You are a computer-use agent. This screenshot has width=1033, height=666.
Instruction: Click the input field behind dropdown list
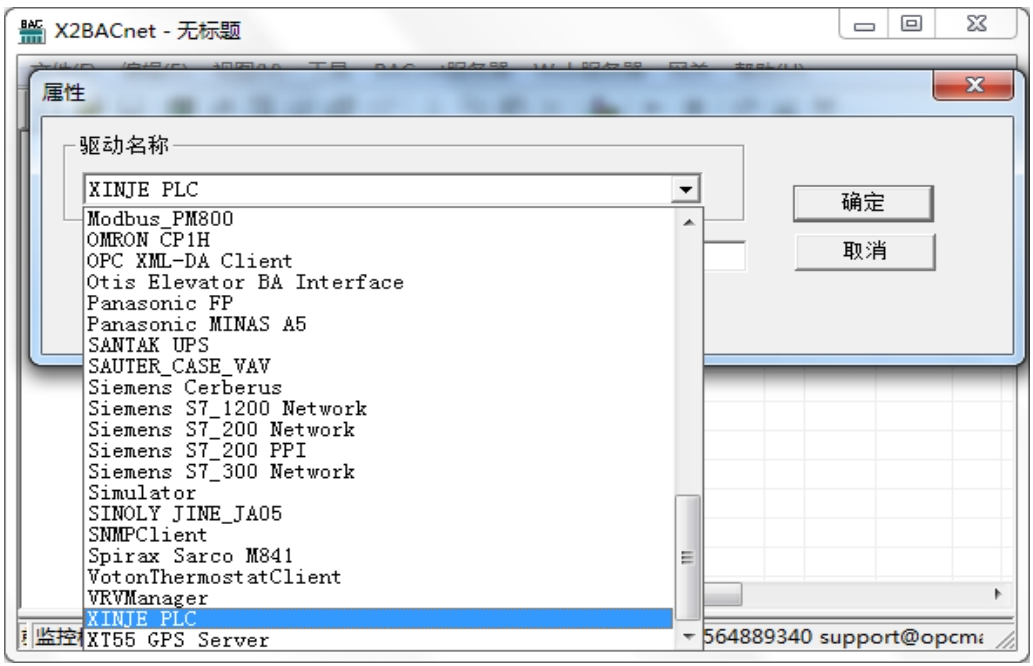[x=725, y=256]
